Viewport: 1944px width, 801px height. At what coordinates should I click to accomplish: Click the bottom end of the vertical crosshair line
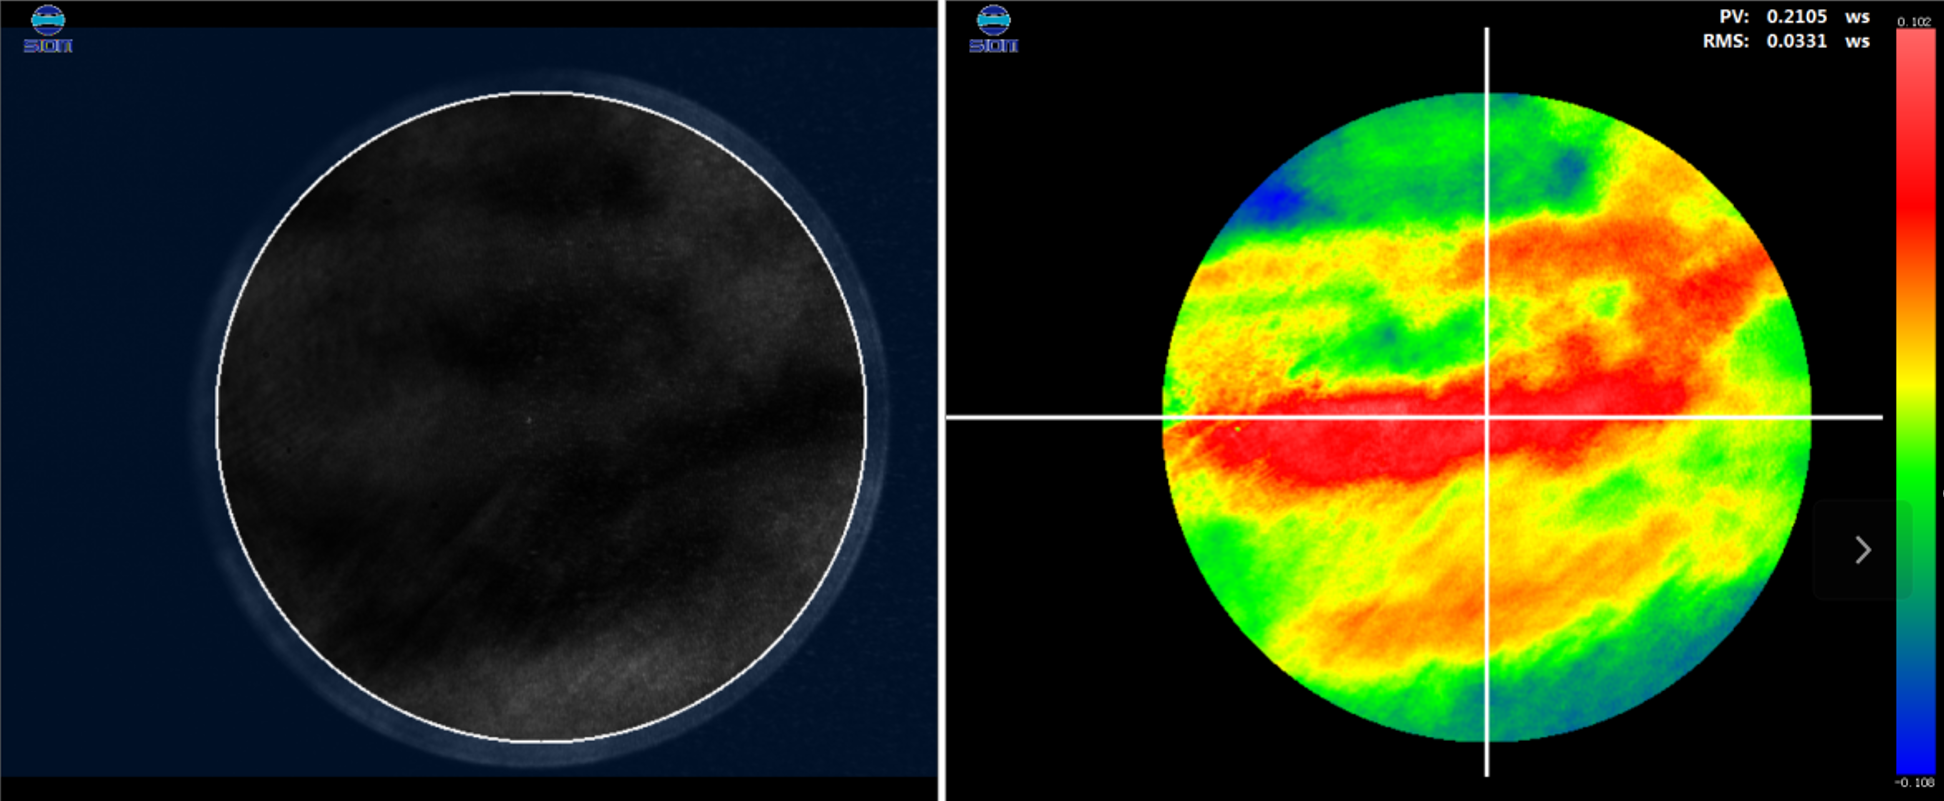(1486, 770)
